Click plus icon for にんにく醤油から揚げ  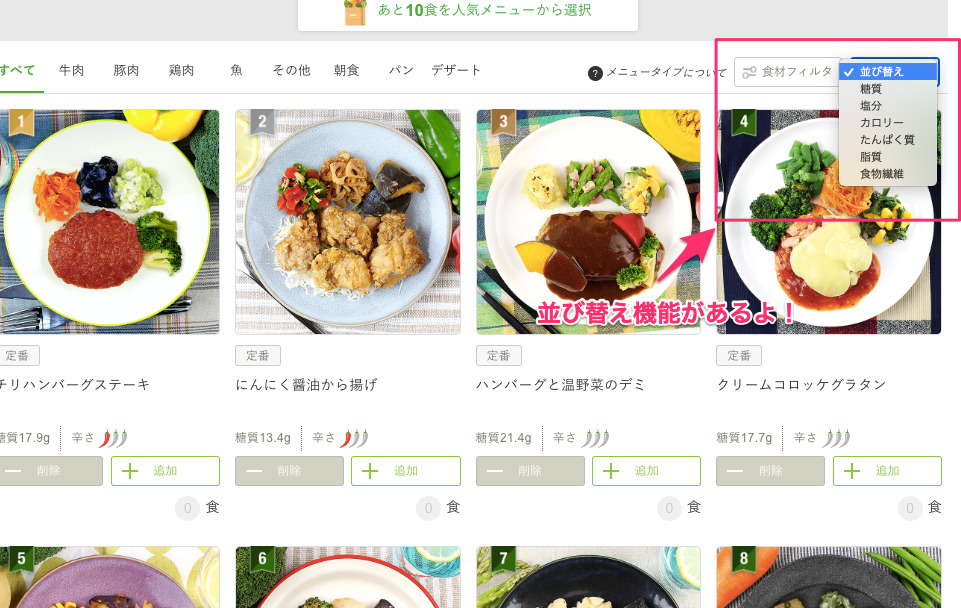[x=370, y=471]
